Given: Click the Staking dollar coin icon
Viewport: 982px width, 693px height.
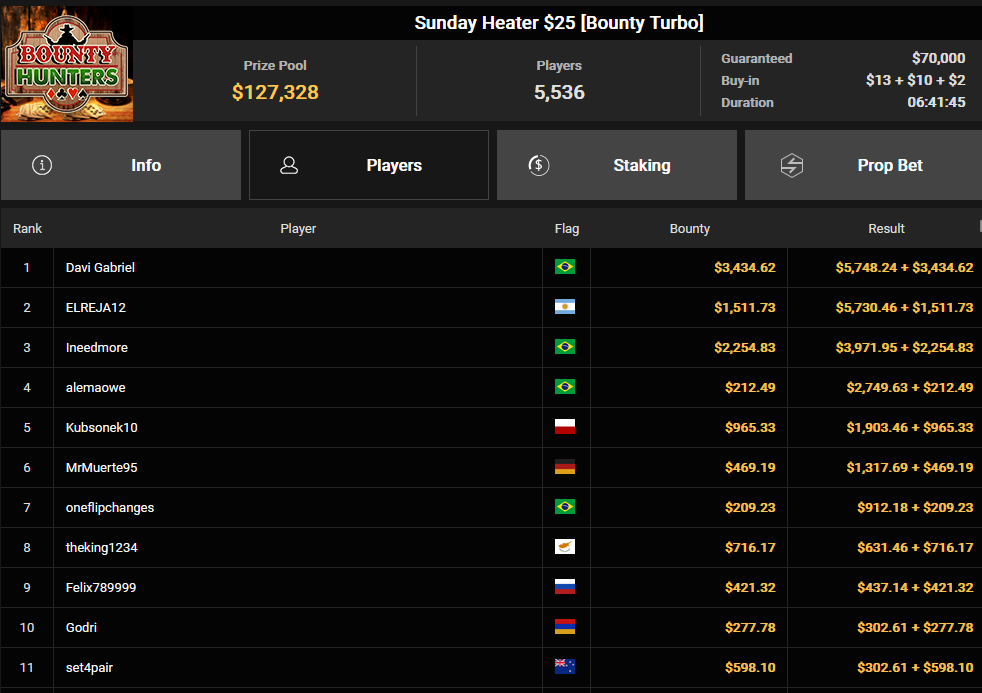Looking at the screenshot, I should tap(539, 165).
